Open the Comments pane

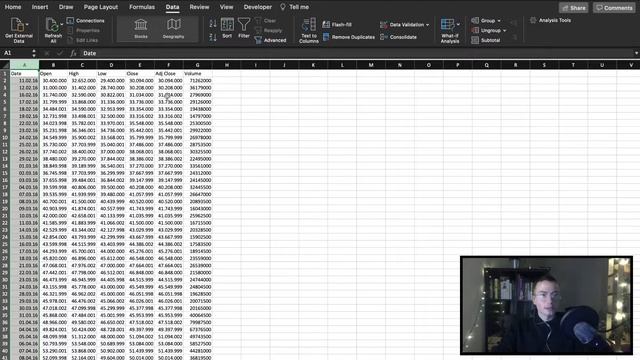click(x=614, y=8)
